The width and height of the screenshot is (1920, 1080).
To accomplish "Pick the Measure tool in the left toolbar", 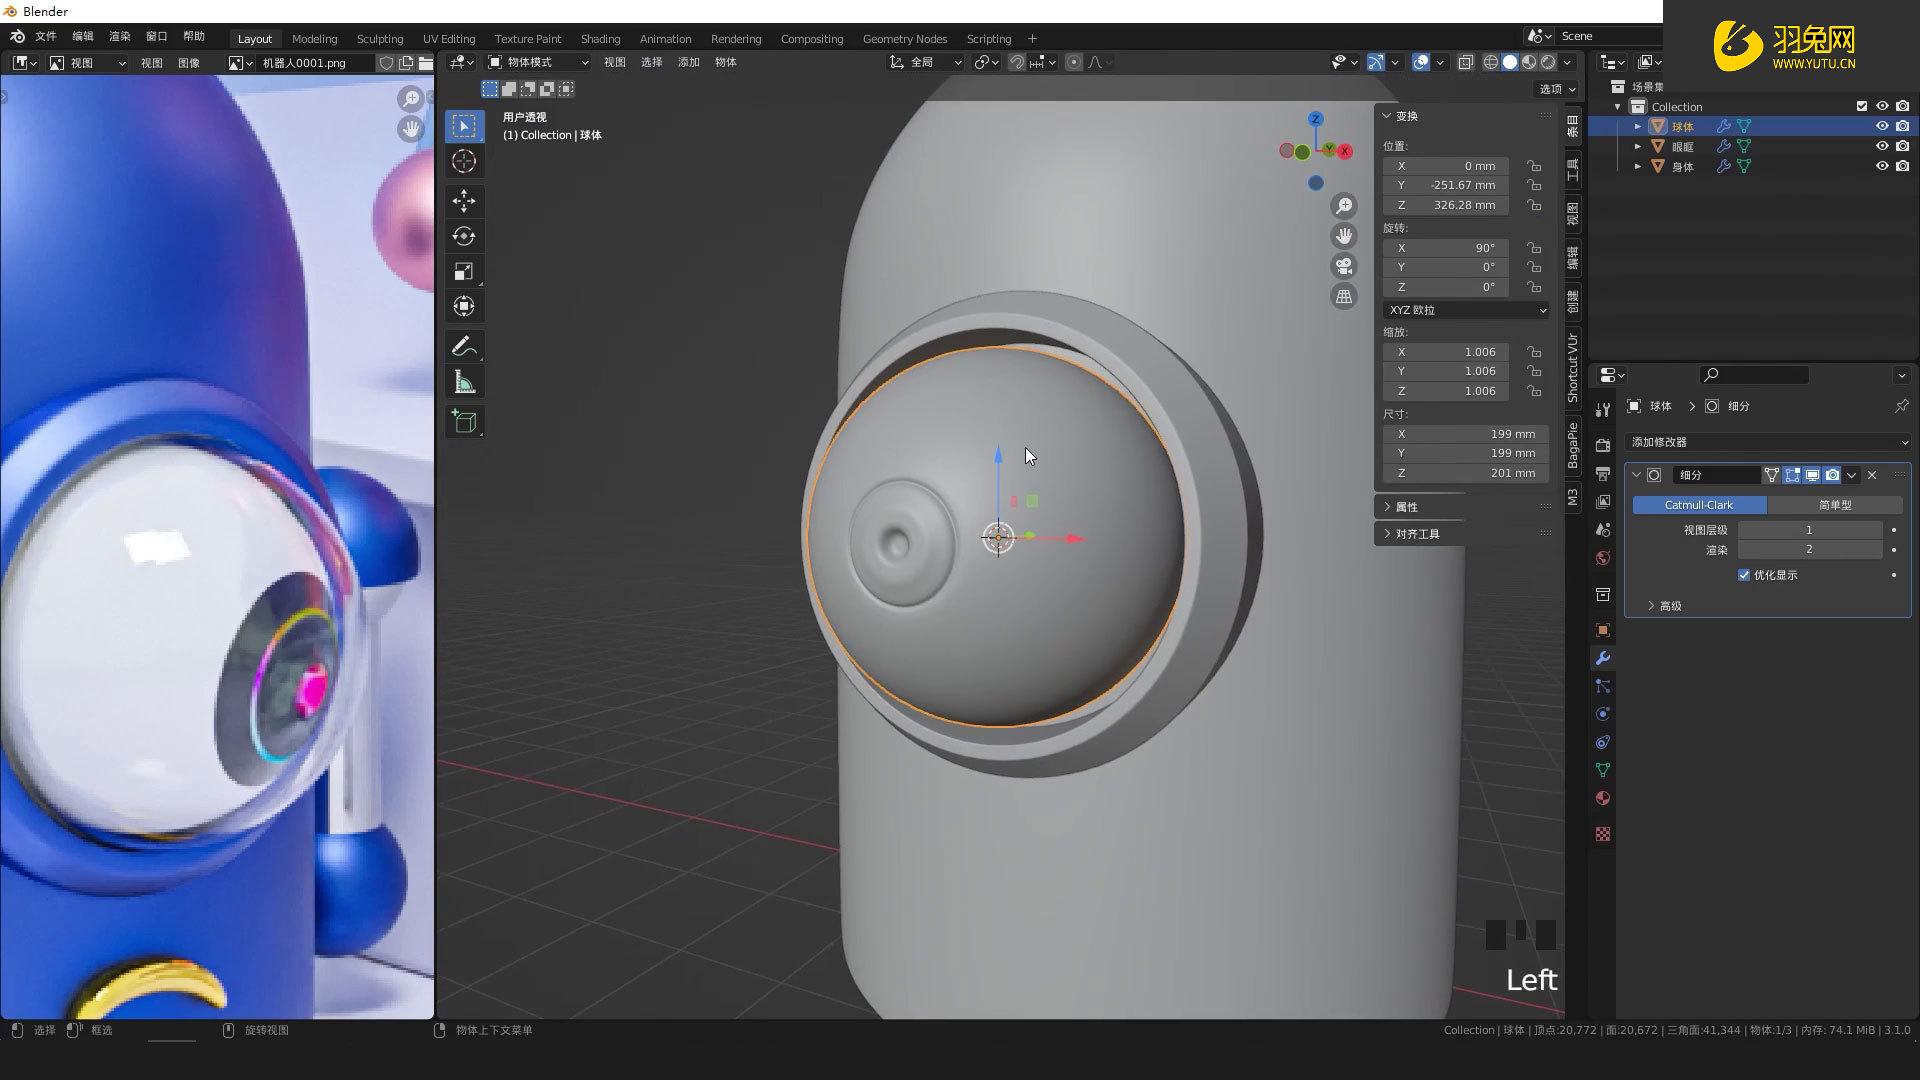I will coord(464,381).
